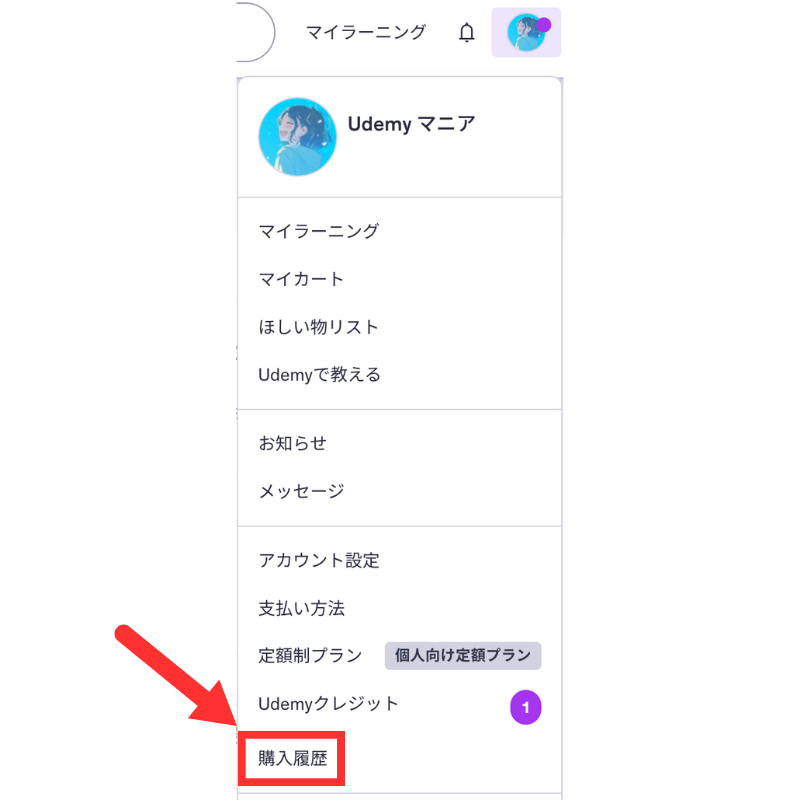Viewport: 800px width, 800px height.
Task: Click the Udemy マニア username text
Action: (x=411, y=124)
